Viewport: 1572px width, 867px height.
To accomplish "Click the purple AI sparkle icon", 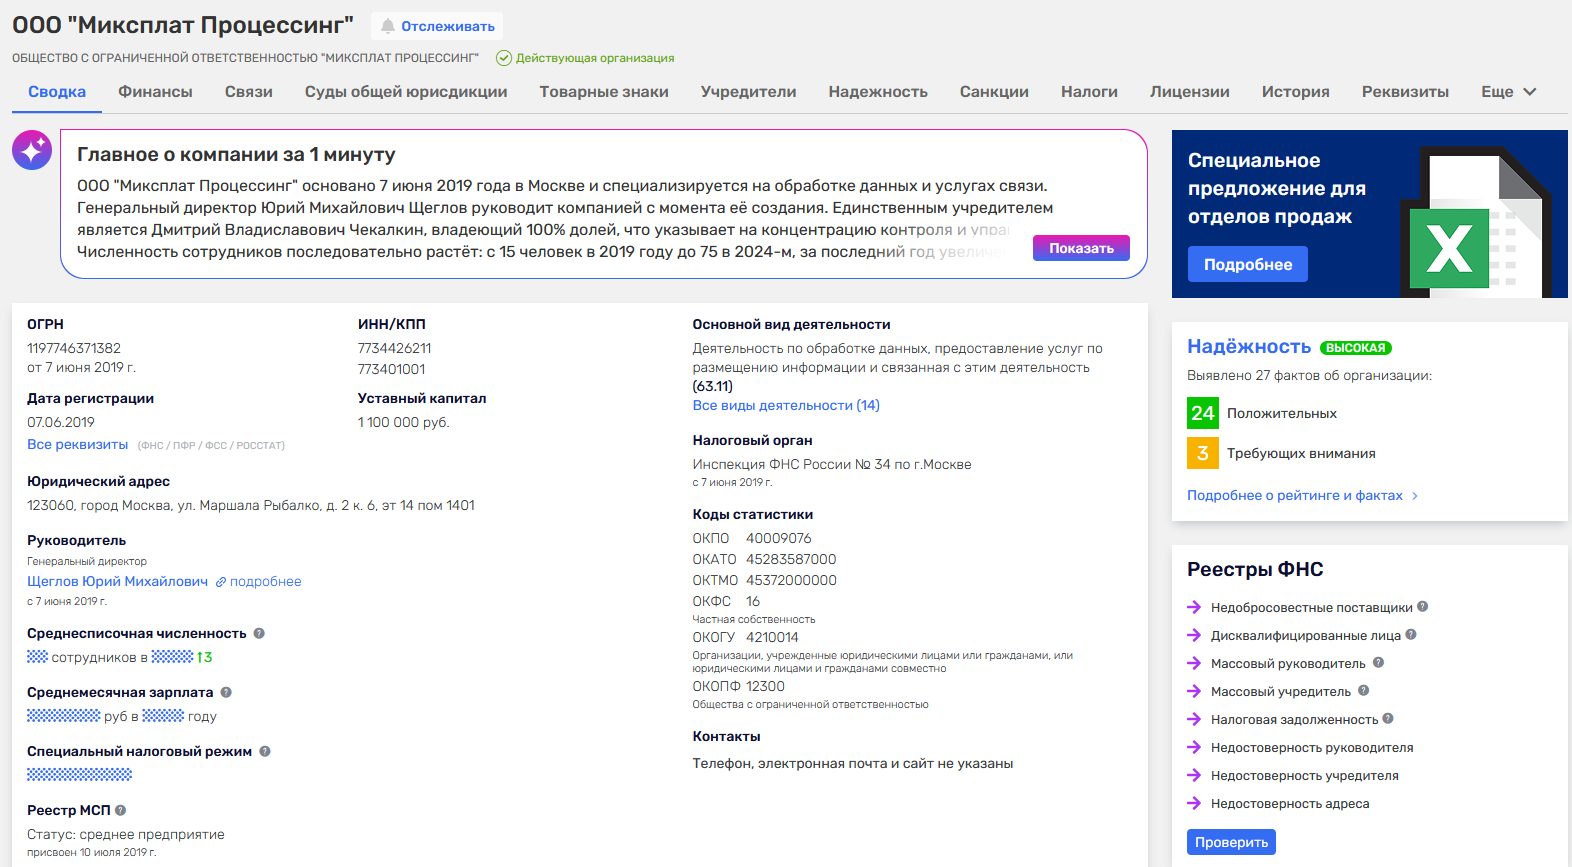I will click(x=32, y=150).
